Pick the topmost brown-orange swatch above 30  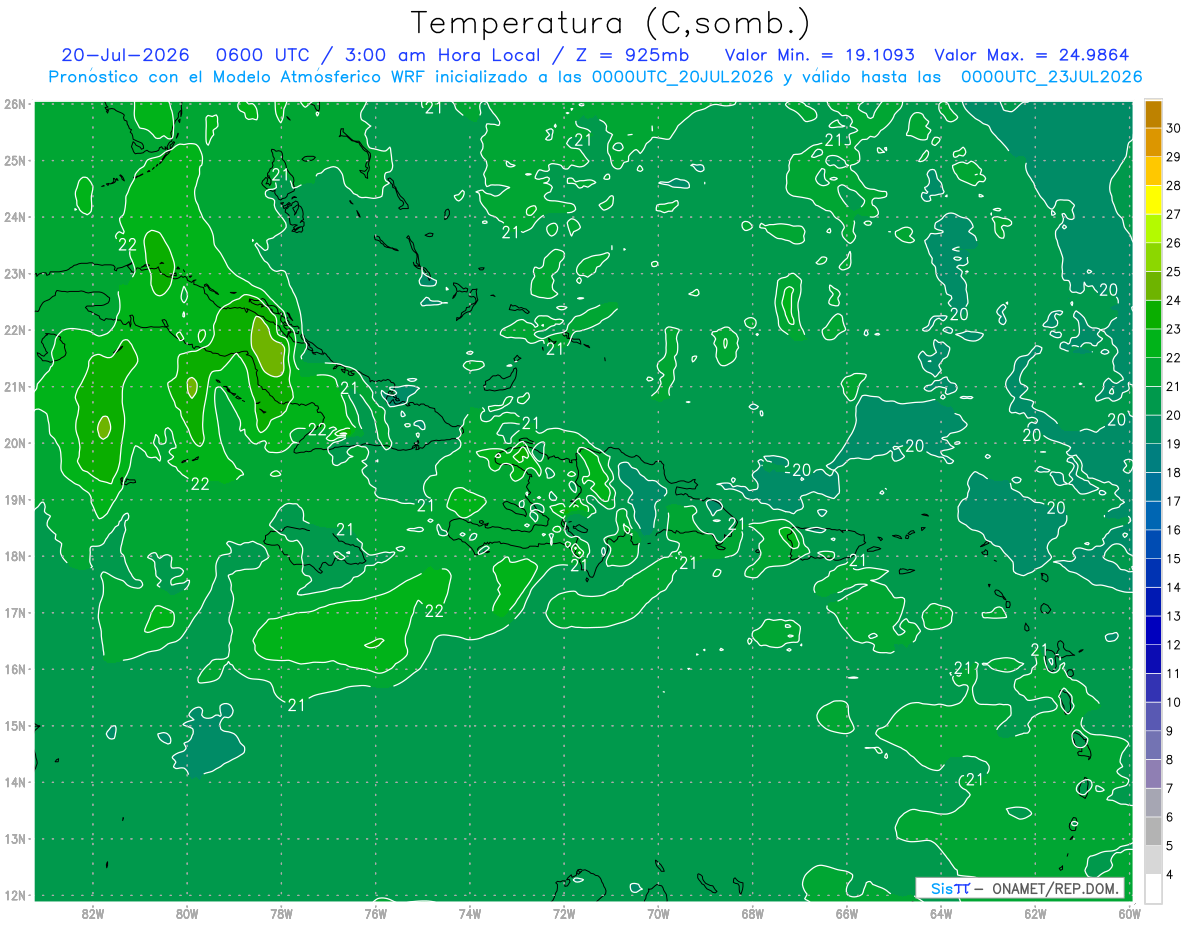1153,114
